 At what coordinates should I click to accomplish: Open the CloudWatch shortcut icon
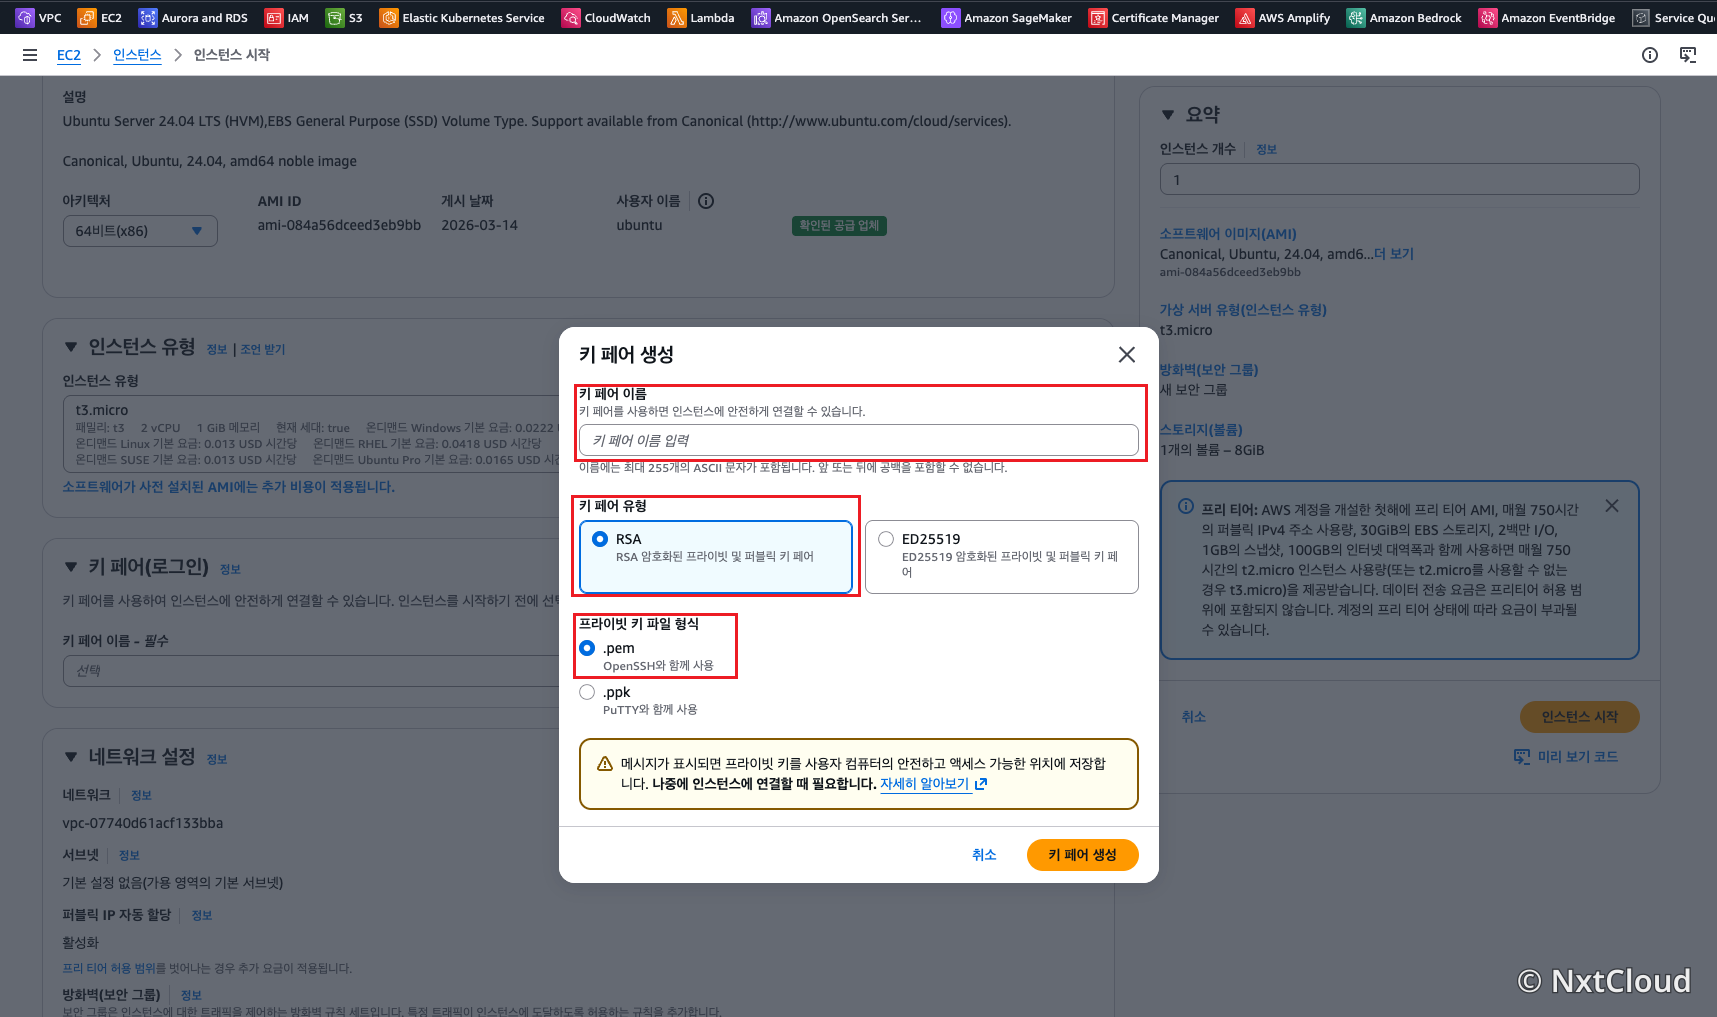(571, 17)
